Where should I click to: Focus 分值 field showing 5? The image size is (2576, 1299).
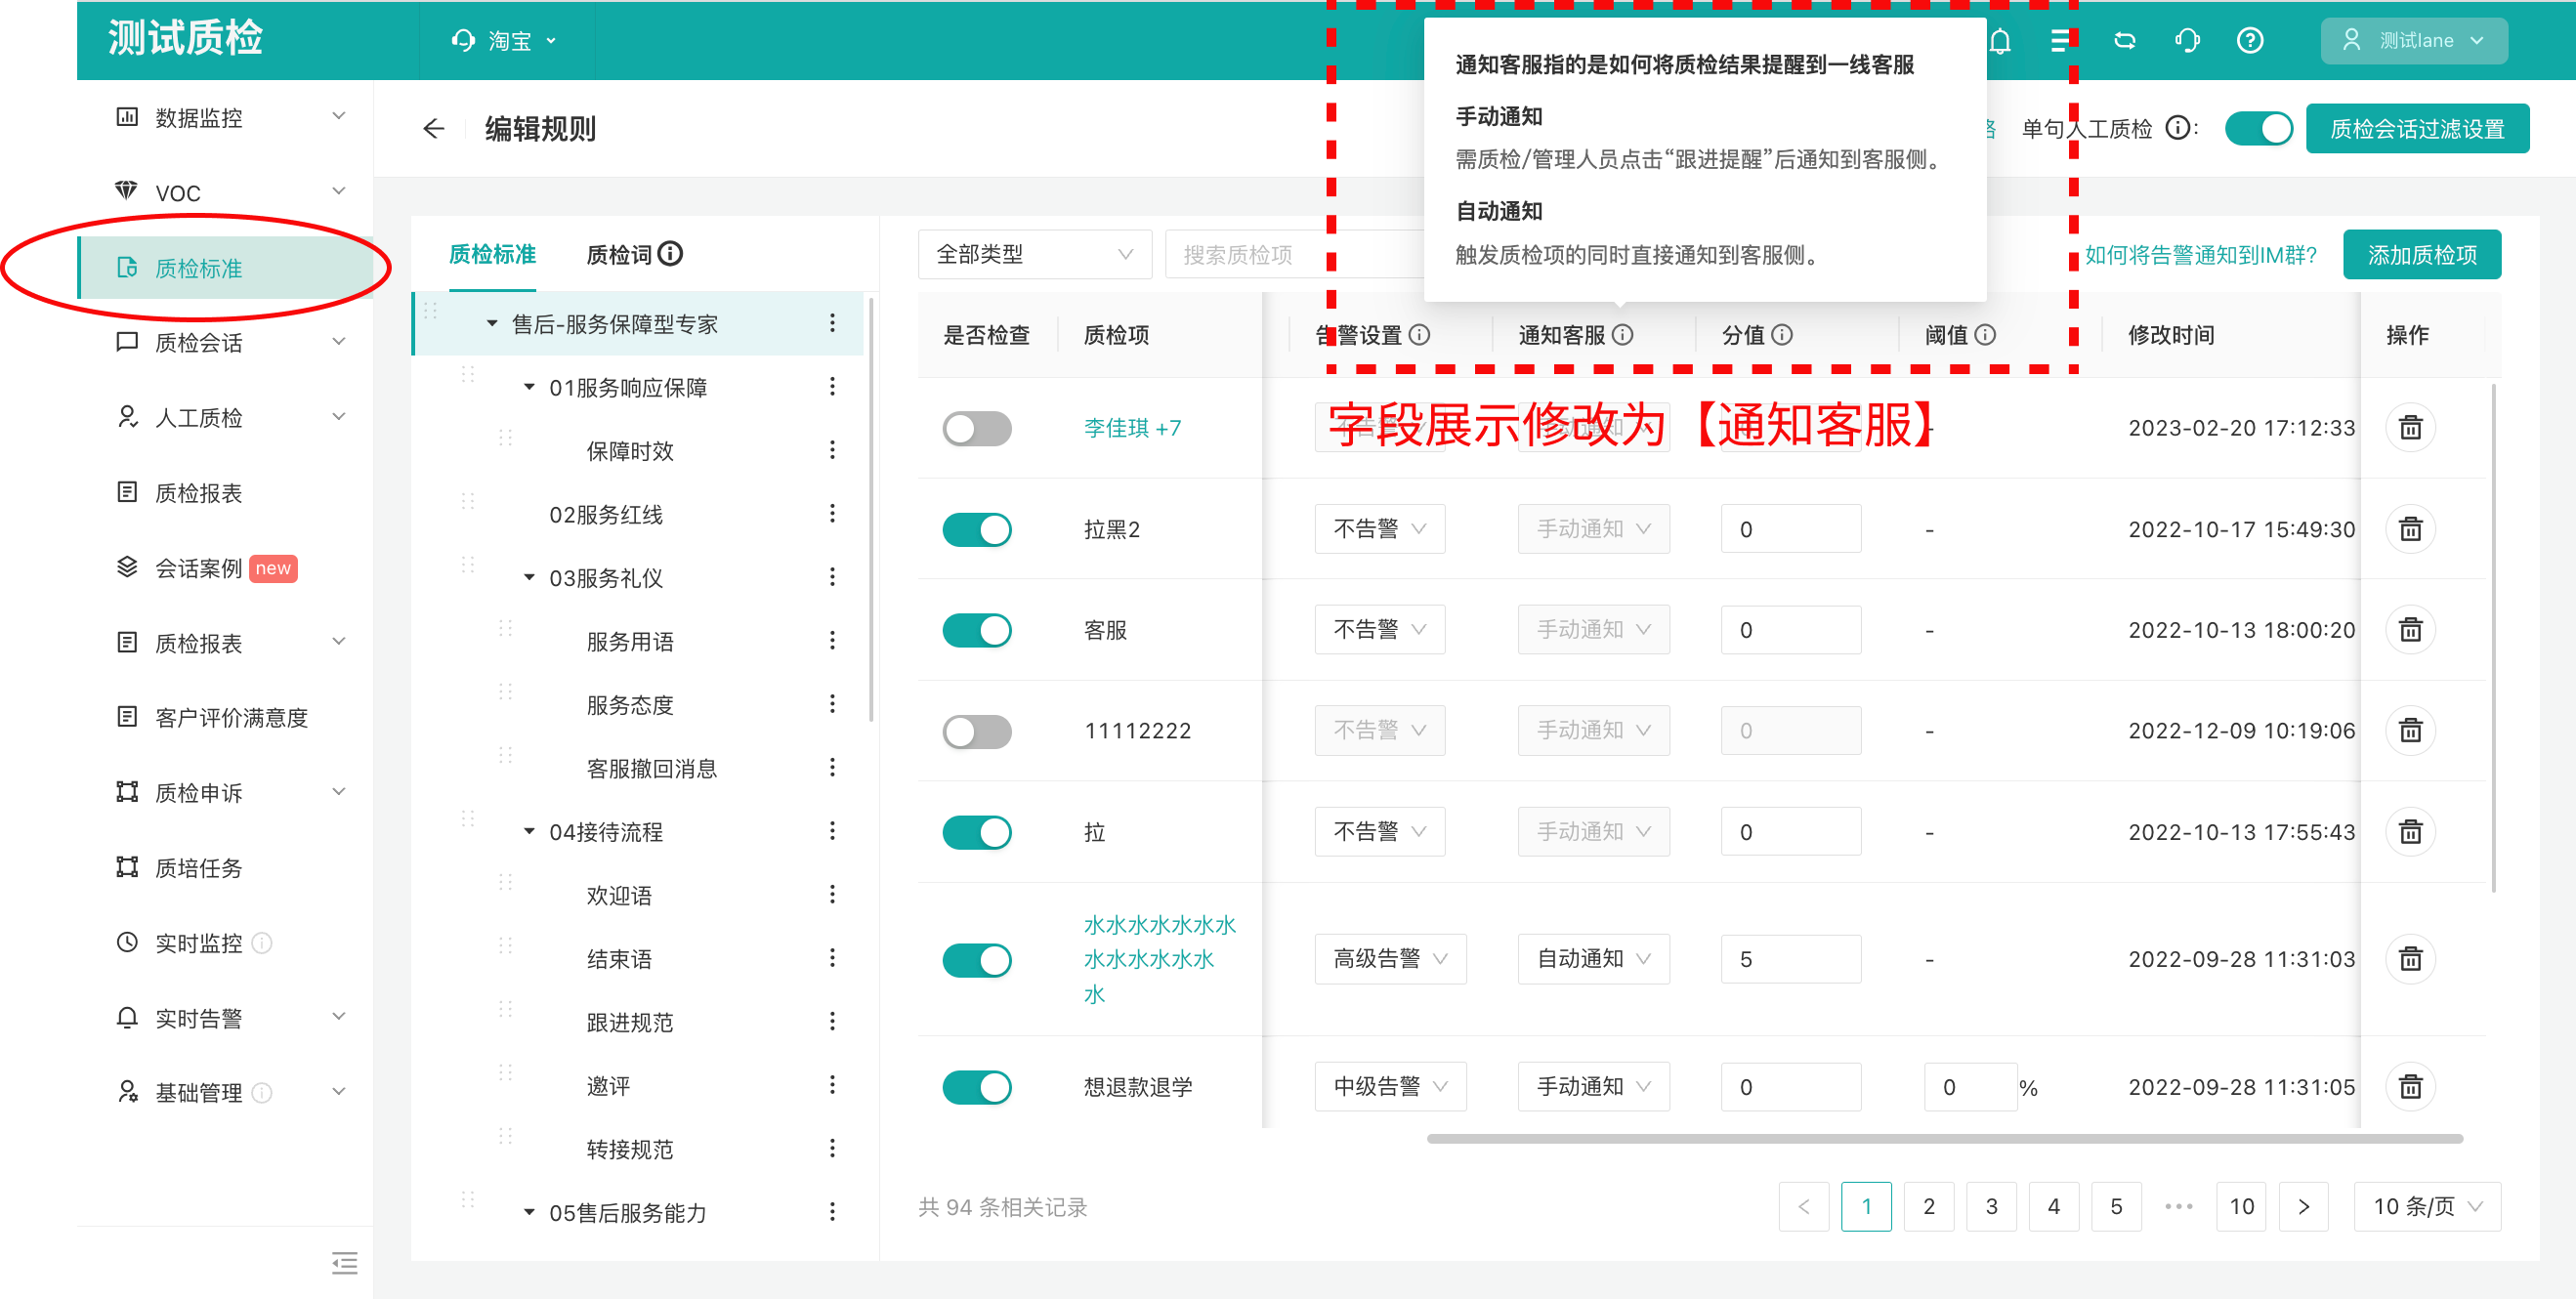1790,959
